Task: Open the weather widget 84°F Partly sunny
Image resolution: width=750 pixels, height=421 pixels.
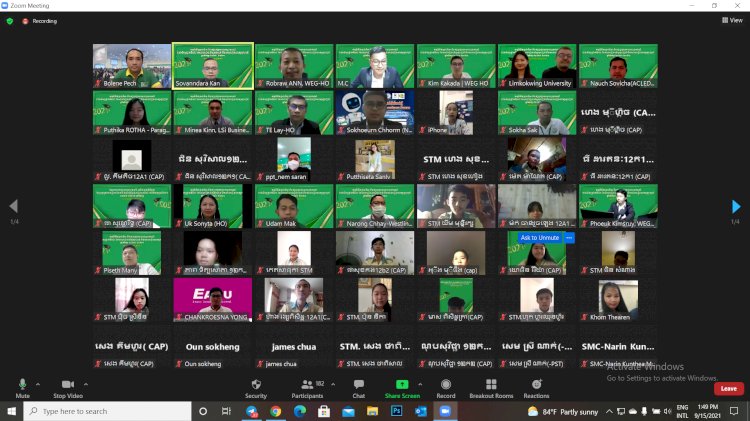Action: pos(563,411)
